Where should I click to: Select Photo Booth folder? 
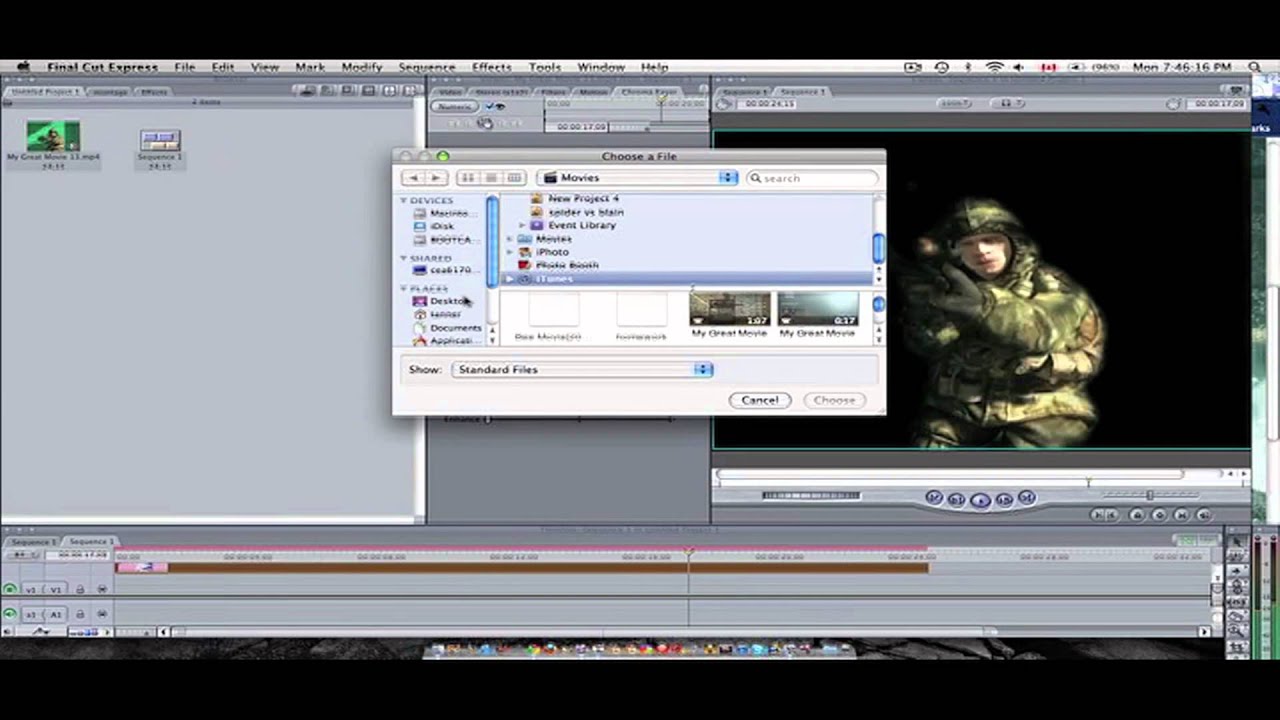click(x=567, y=265)
